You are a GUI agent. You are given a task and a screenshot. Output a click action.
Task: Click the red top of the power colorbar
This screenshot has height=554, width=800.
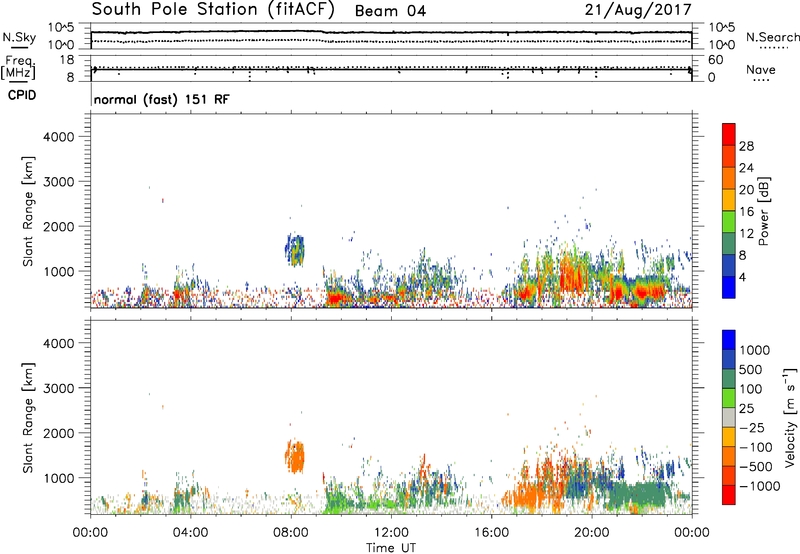tap(729, 134)
